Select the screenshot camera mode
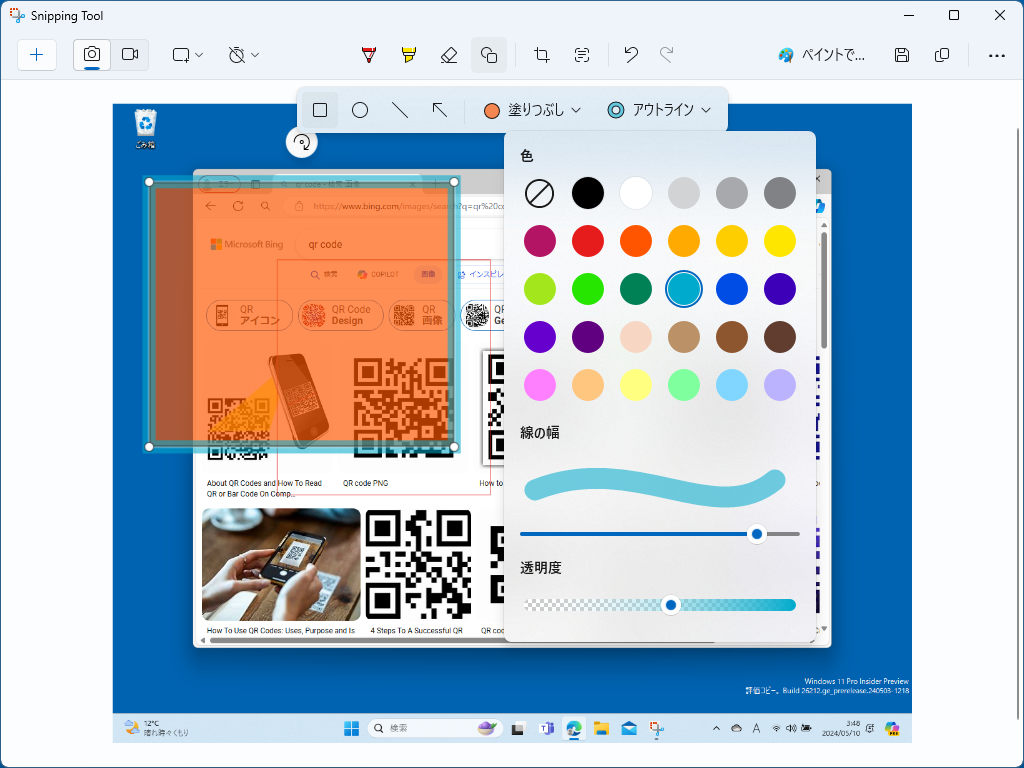The height and width of the screenshot is (768, 1024). point(92,55)
